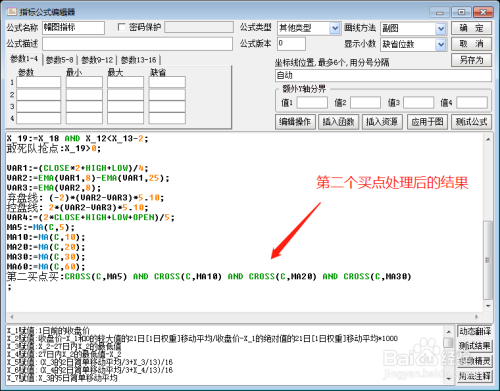Click the 测试公式 button
Screen dimensions: 500x391
[x=471, y=122]
